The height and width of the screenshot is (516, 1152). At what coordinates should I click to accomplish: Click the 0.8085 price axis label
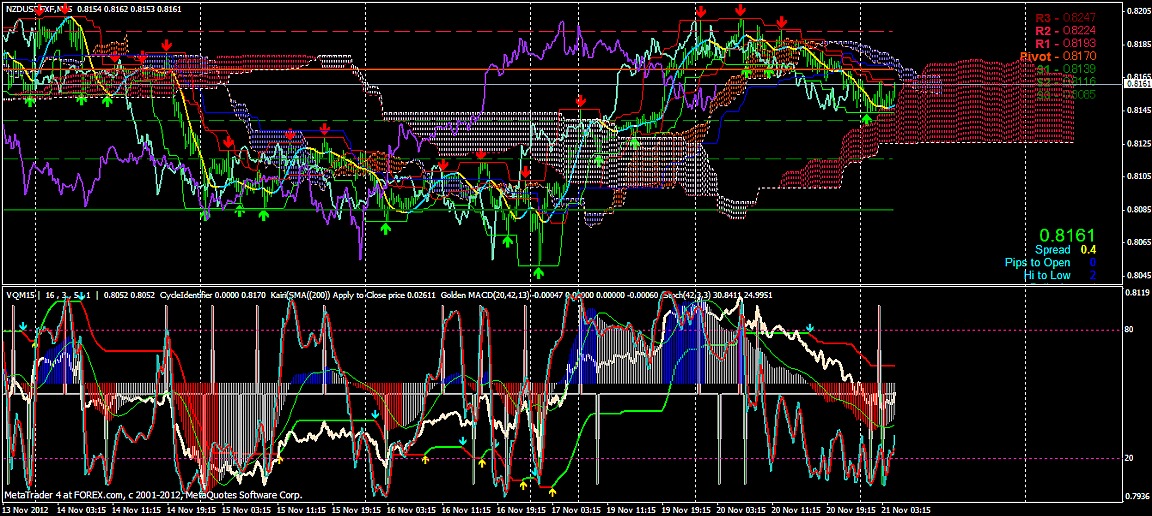click(1137, 209)
